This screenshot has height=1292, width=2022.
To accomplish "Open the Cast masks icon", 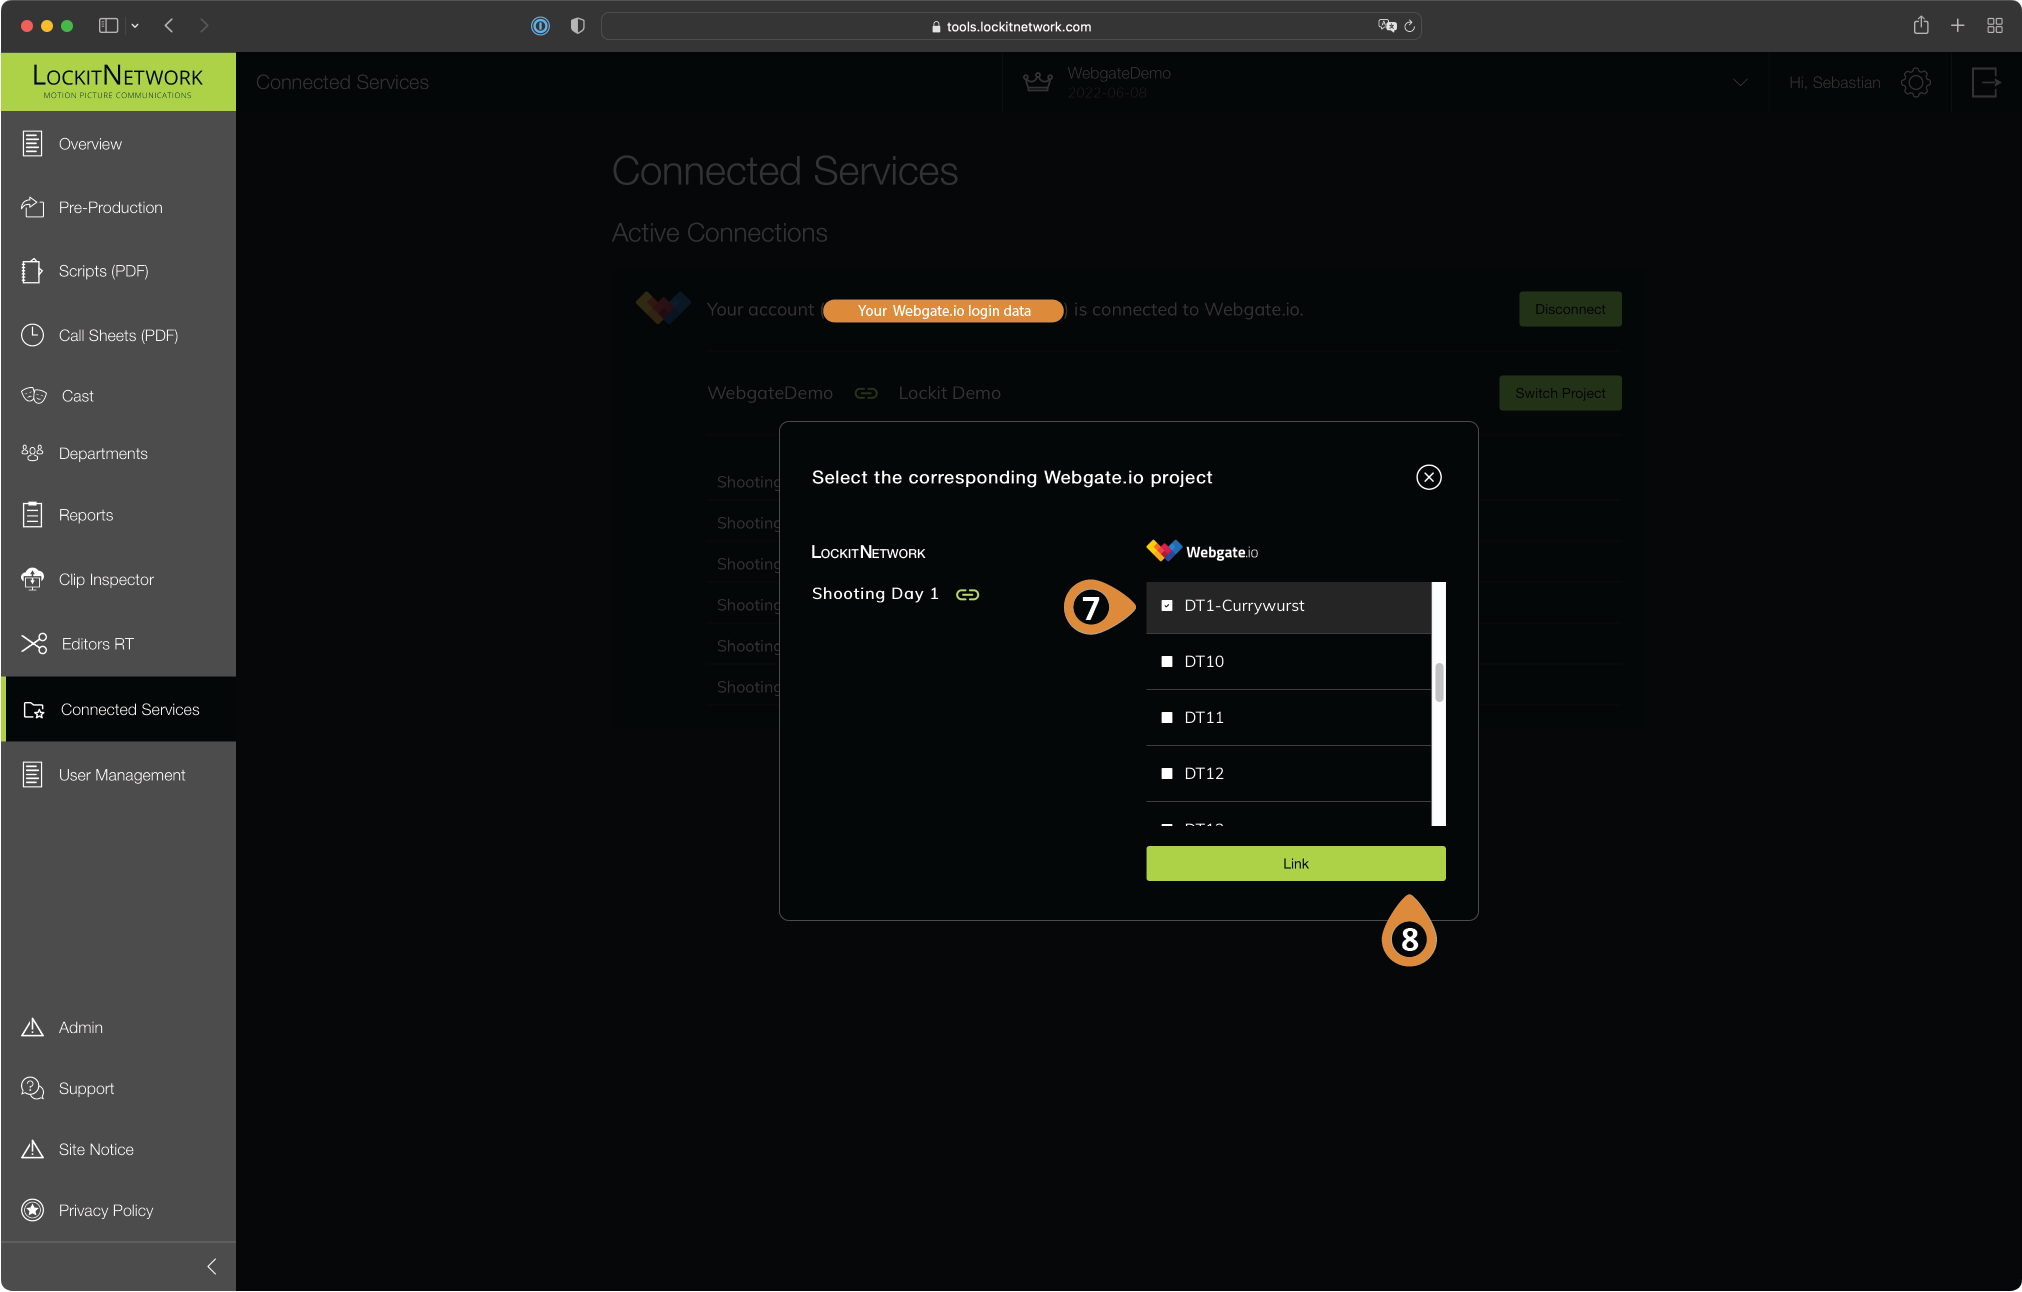I will click(33, 396).
